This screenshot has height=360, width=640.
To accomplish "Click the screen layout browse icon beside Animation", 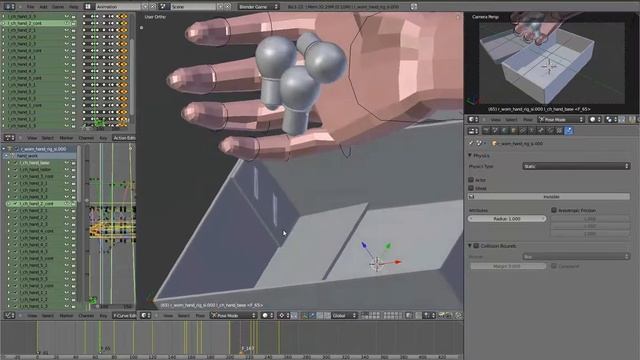I will tap(88, 7).
